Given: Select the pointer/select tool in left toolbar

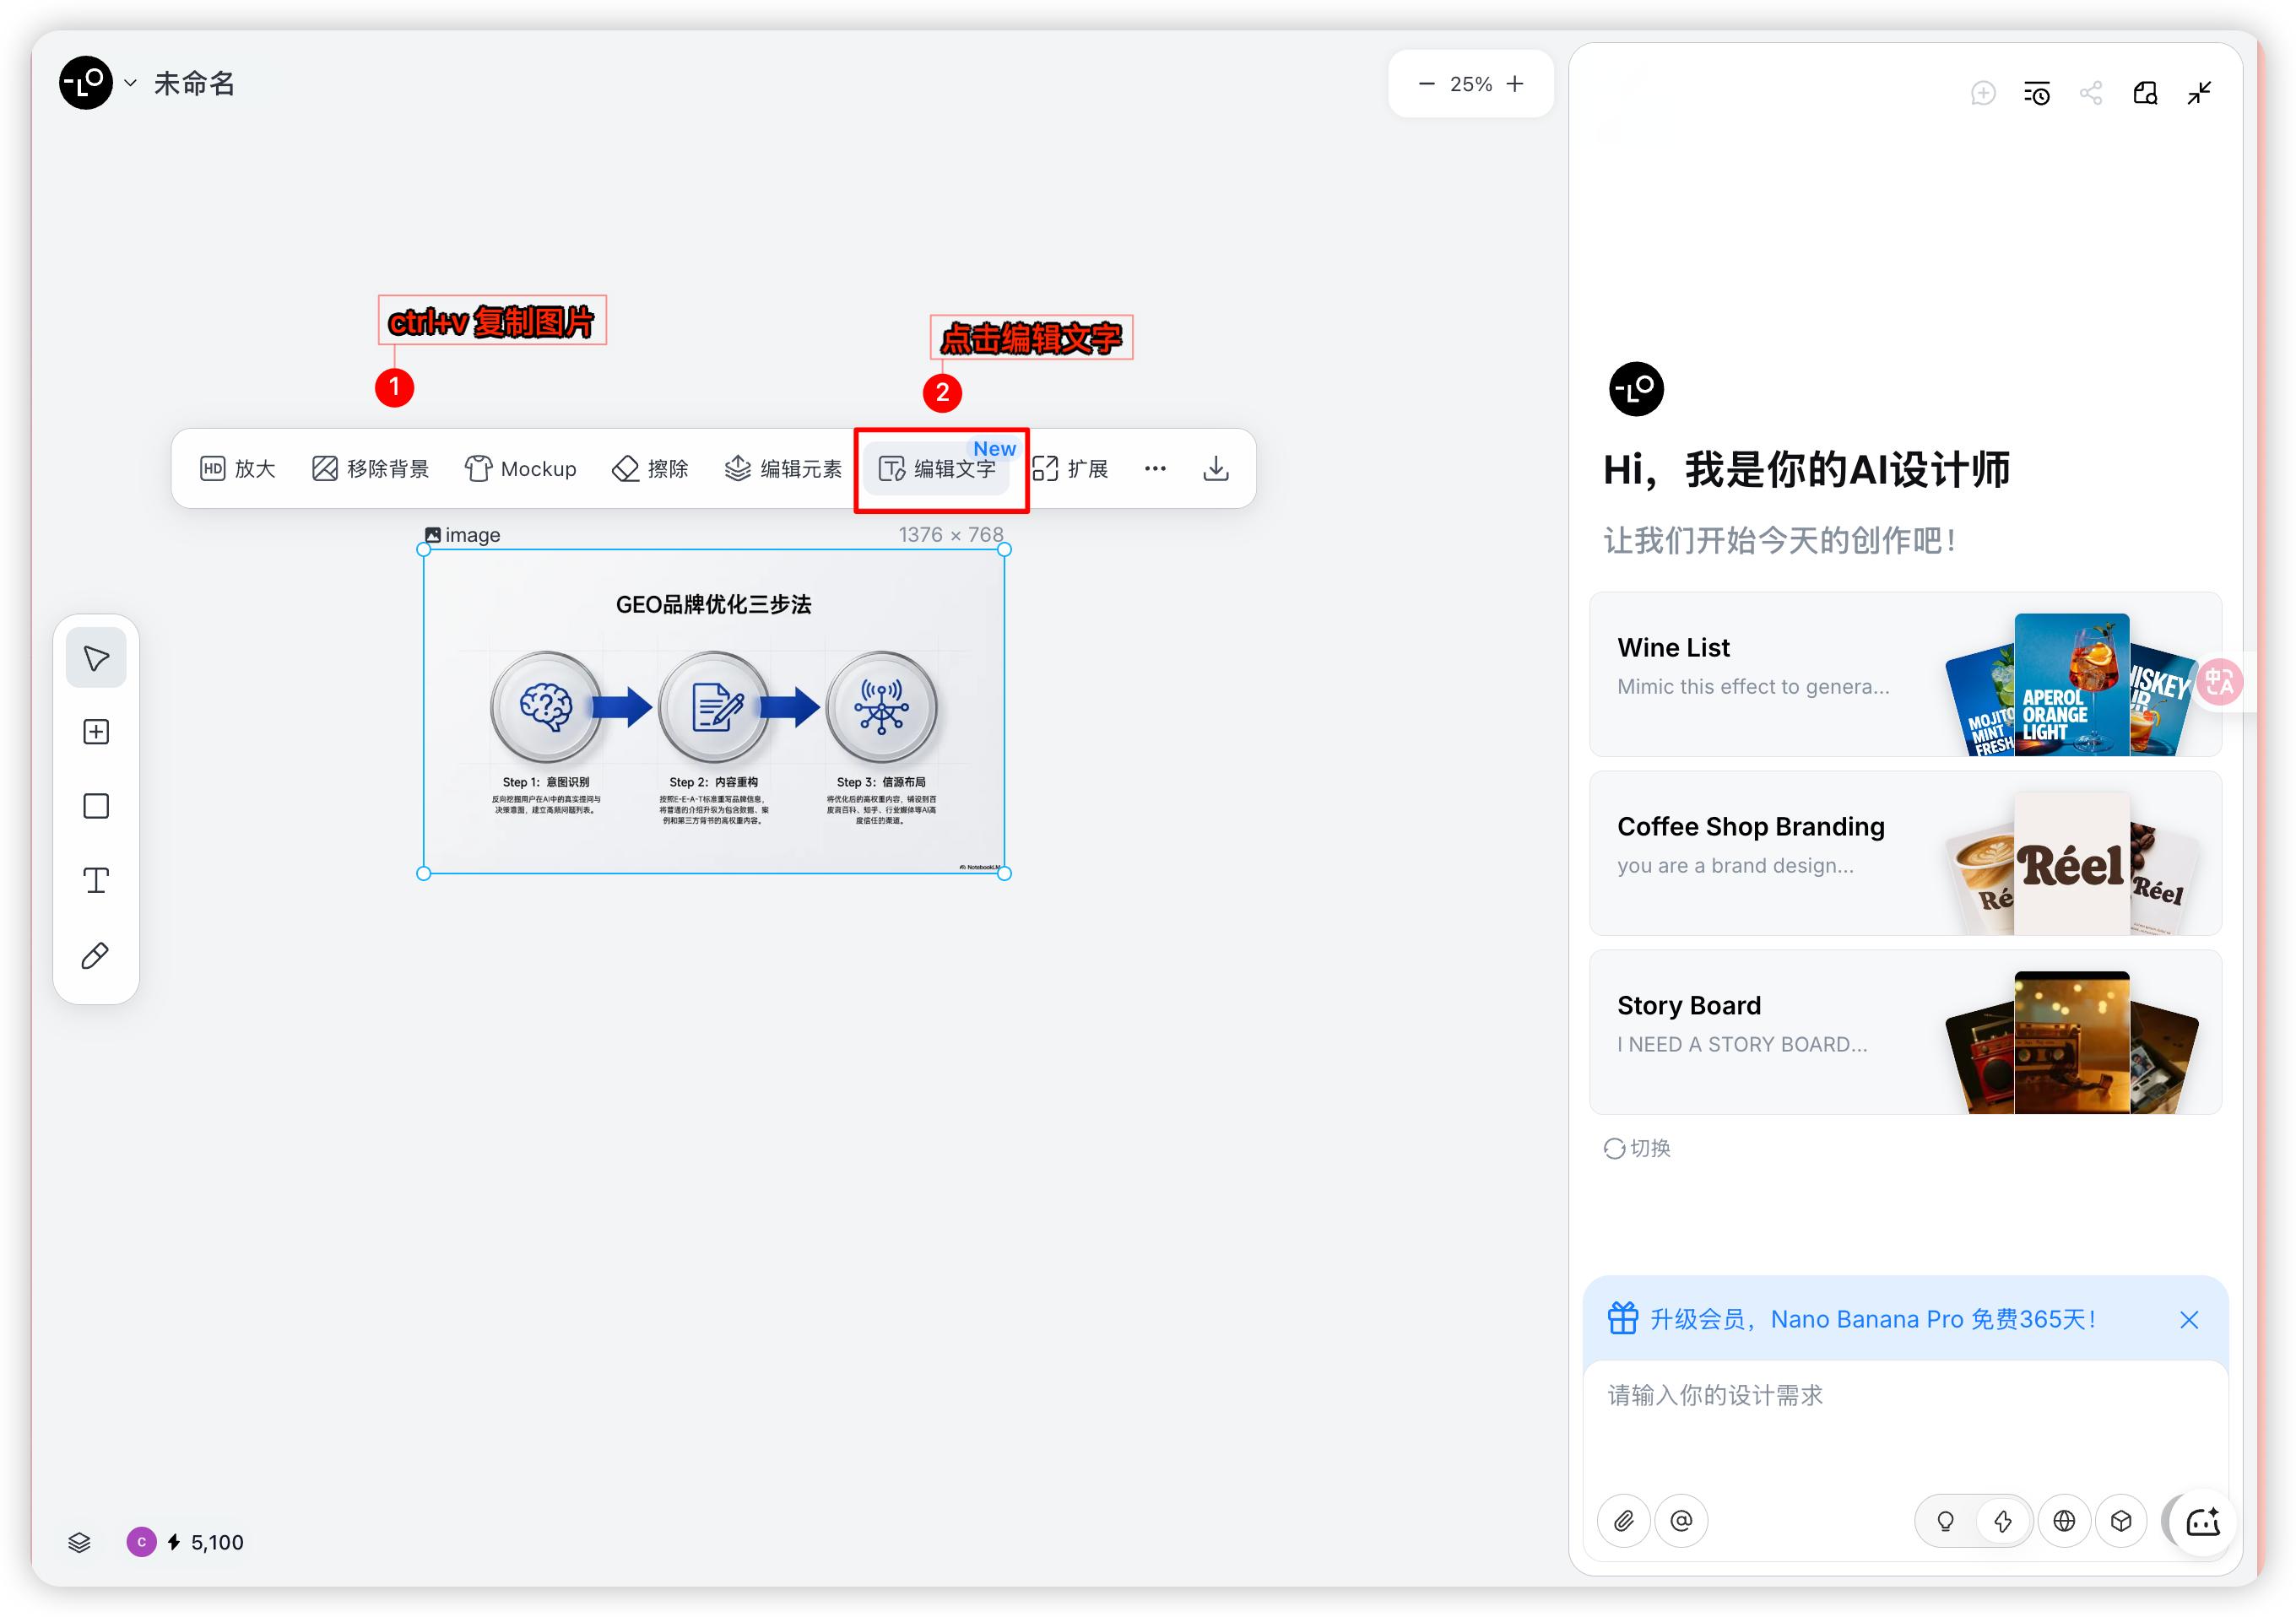Looking at the screenshot, I should click(x=96, y=658).
